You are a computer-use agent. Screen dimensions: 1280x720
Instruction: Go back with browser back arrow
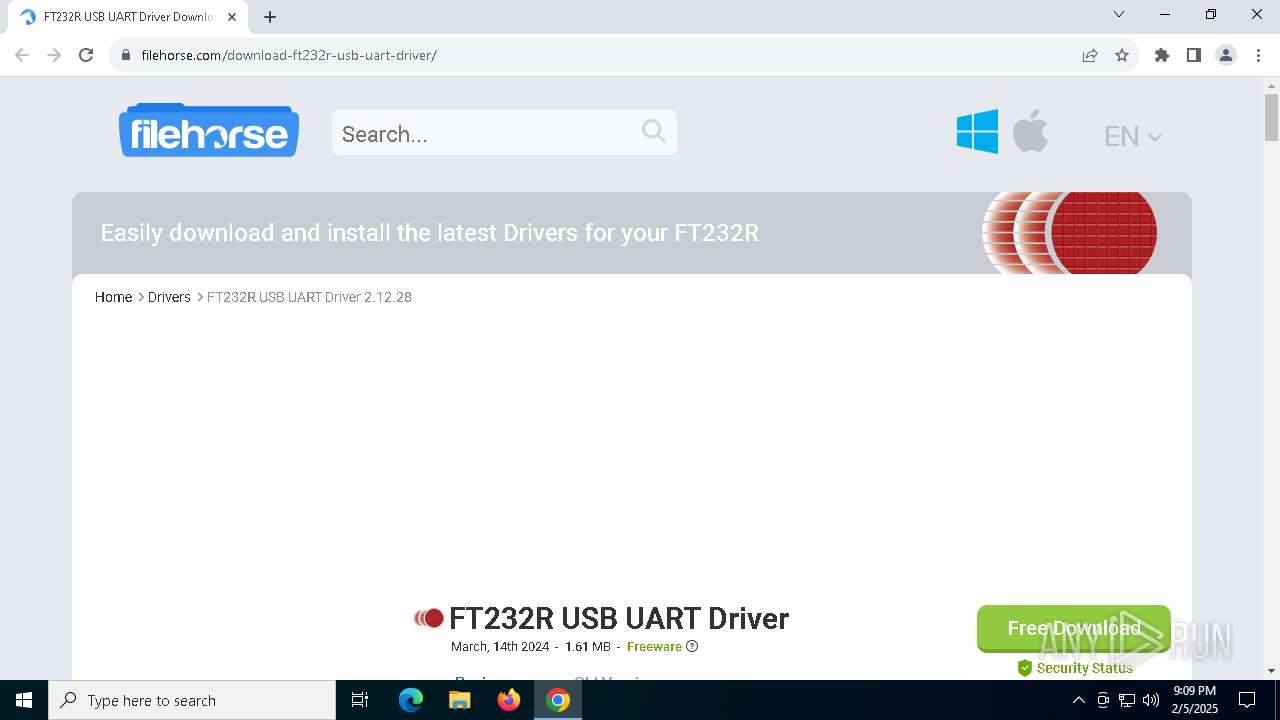(x=22, y=55)
